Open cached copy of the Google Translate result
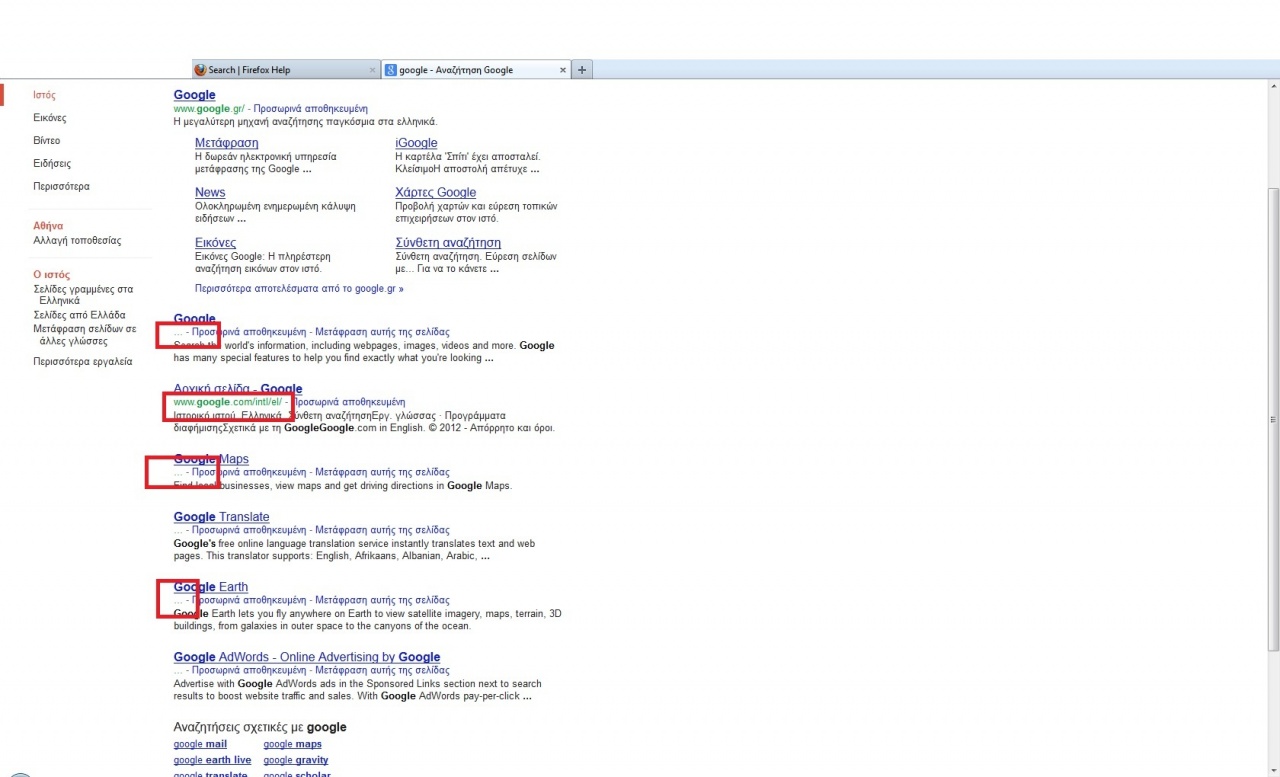The height and width of the screenshot is (777, 1280). [x=249, y=530]
